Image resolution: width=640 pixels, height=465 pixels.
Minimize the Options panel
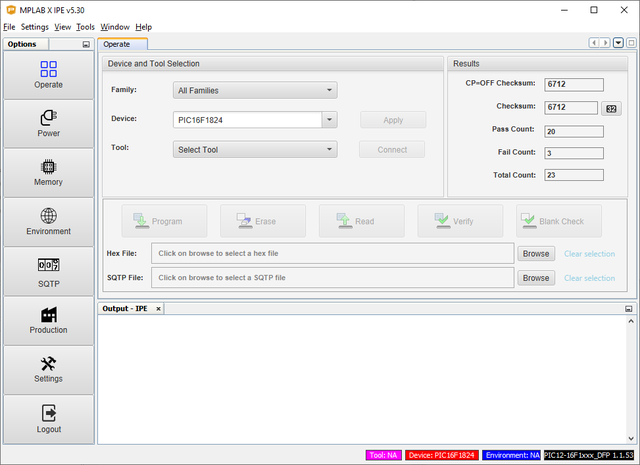[86, 45]
